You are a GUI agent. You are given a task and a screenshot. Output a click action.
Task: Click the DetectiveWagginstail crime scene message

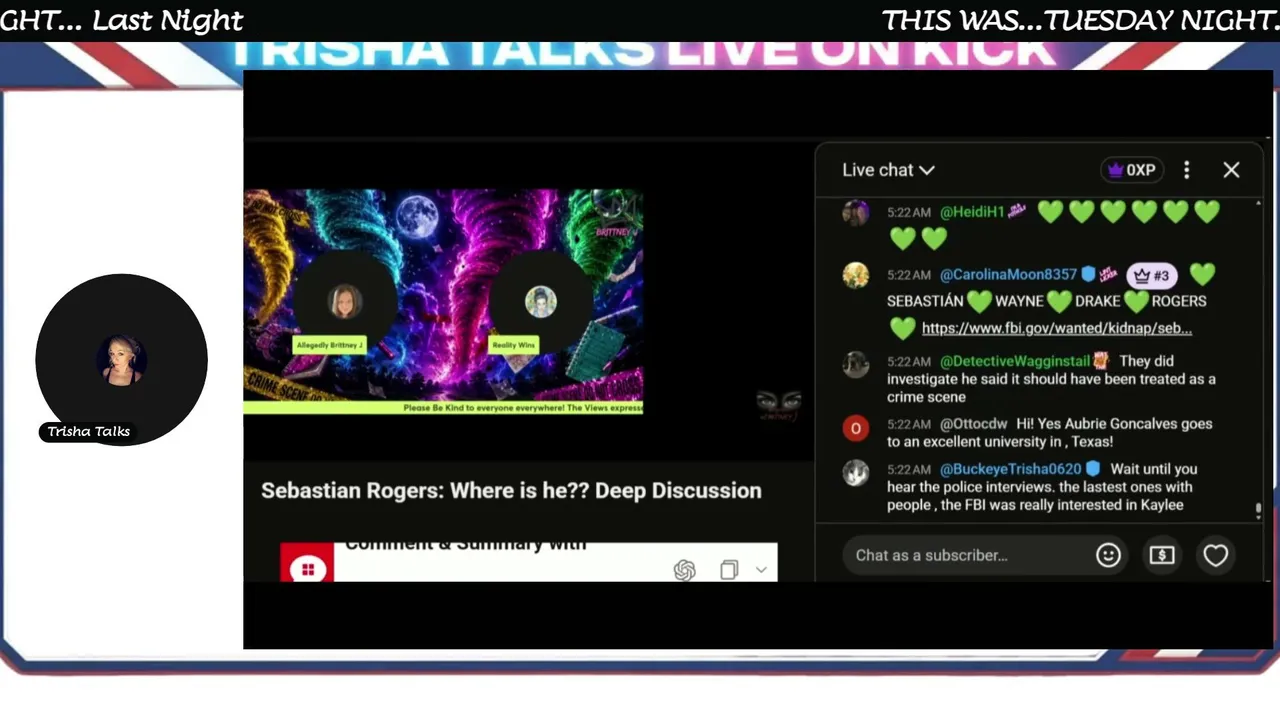click(1051, 379)
